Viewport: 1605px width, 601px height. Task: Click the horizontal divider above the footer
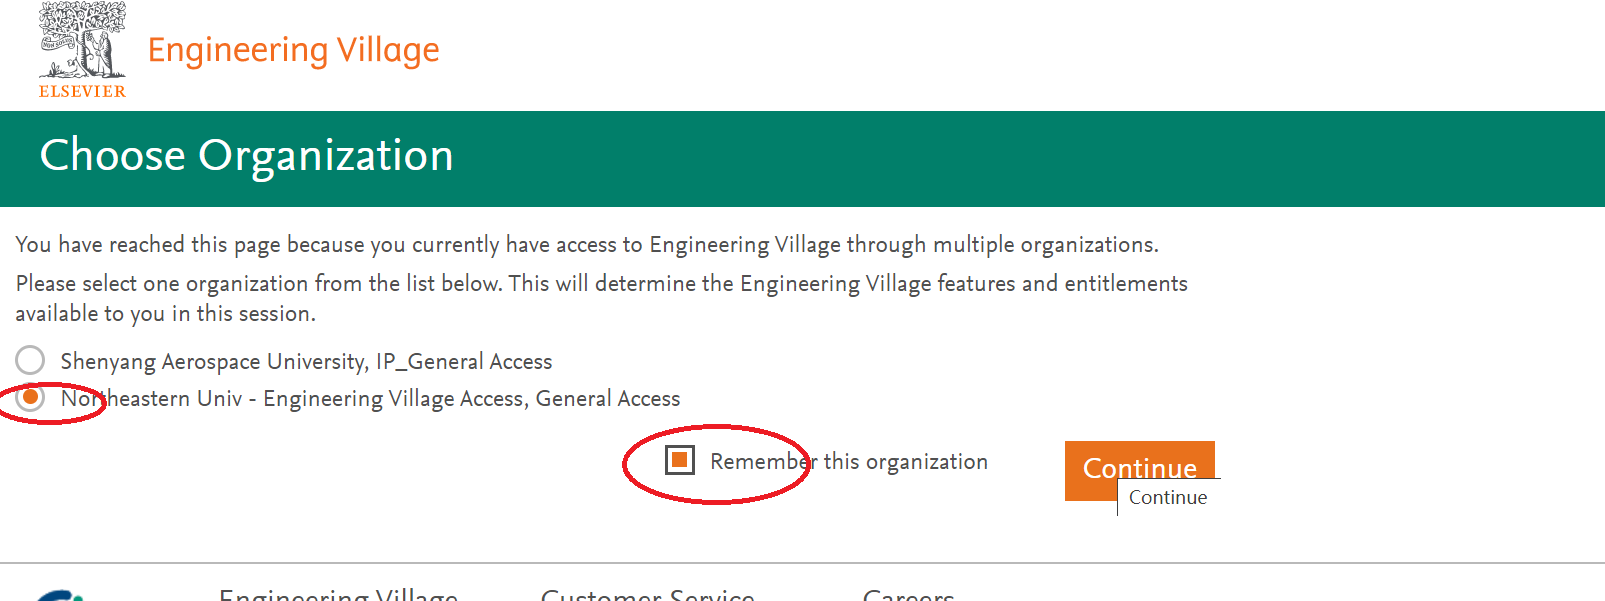(x=802, y=563)
